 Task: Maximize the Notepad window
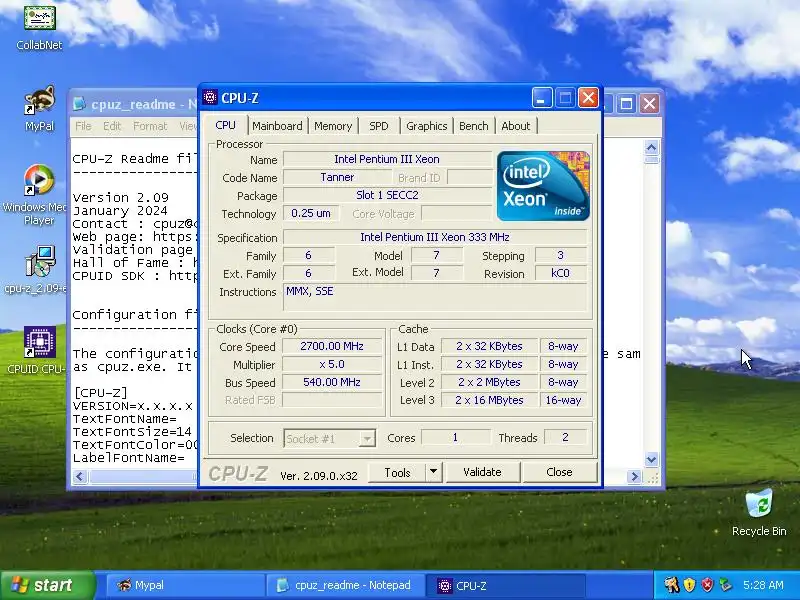626,104
